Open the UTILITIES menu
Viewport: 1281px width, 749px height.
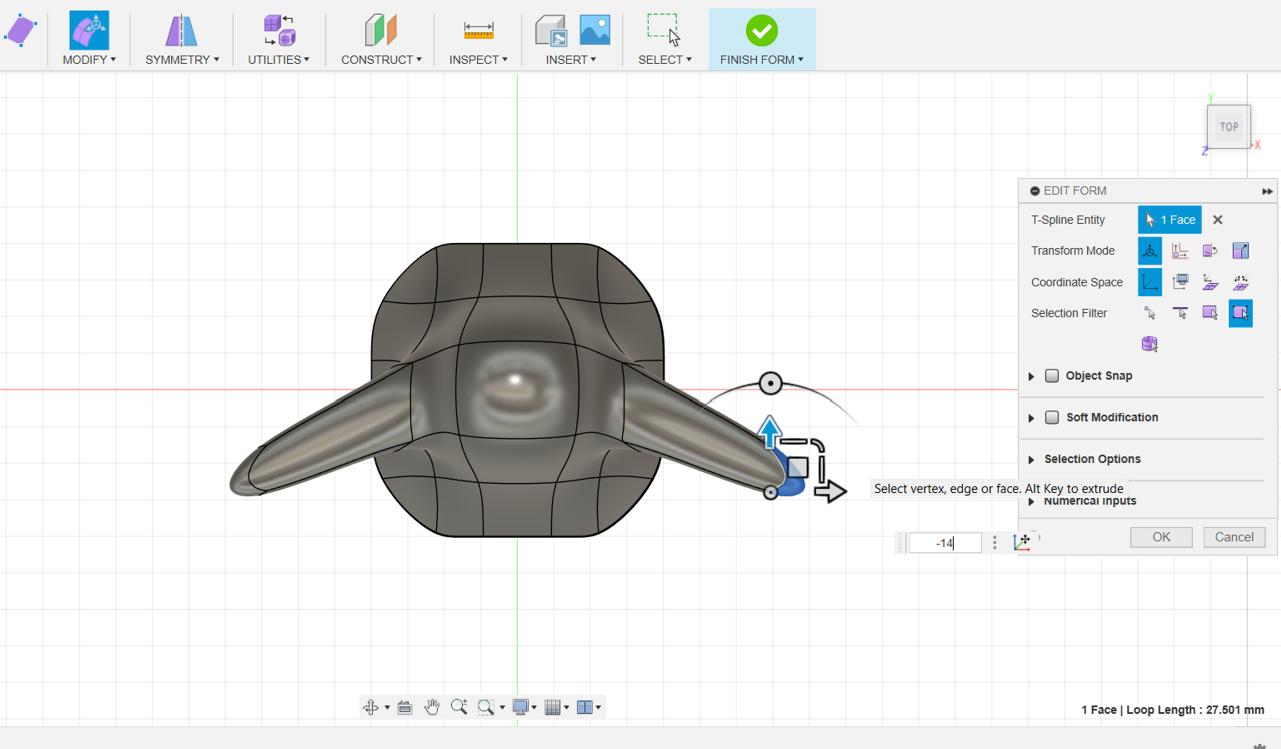point(279,60)
